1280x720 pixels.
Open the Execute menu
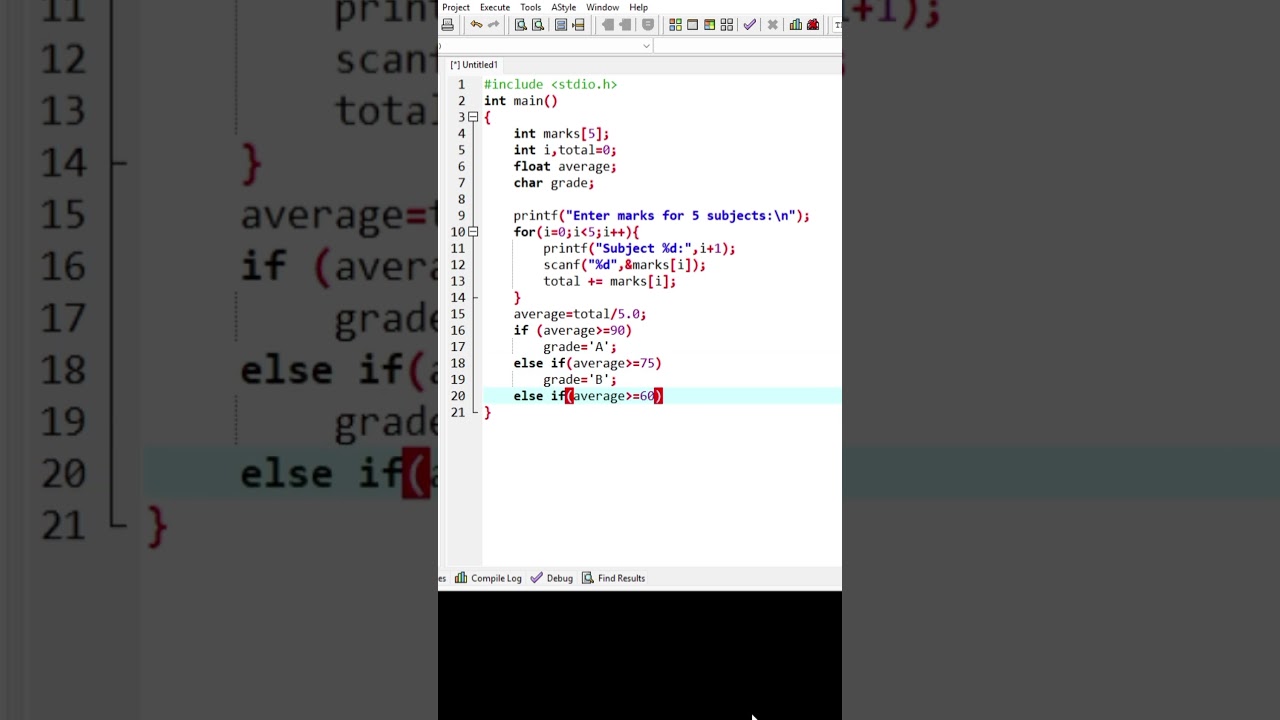495,7
